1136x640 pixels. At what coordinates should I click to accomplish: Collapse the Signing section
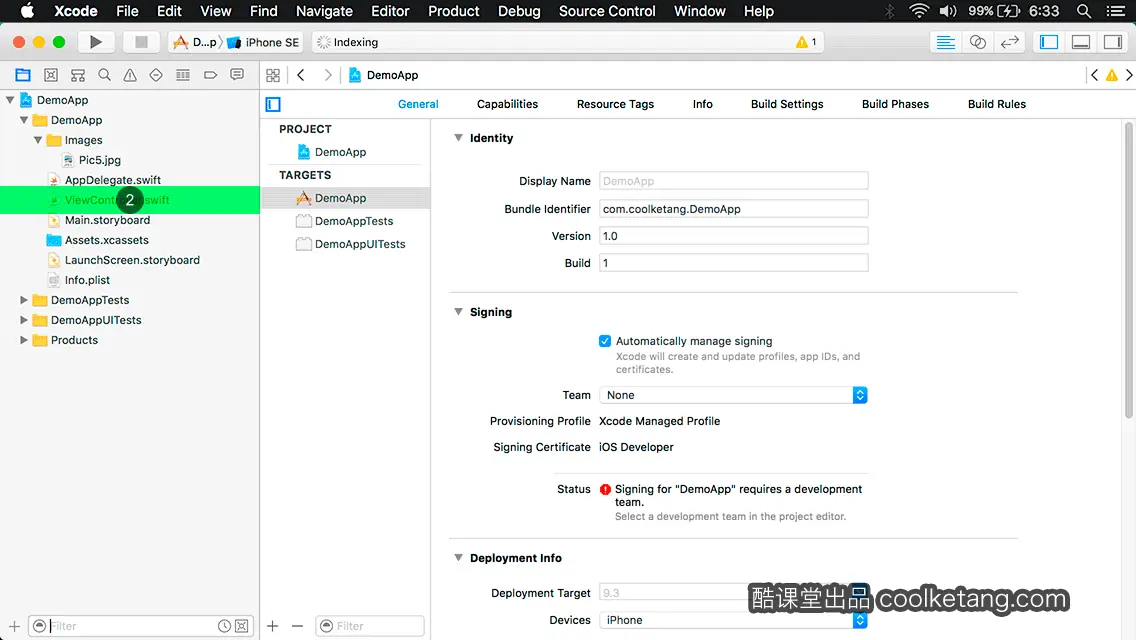(x=459, y=312)
